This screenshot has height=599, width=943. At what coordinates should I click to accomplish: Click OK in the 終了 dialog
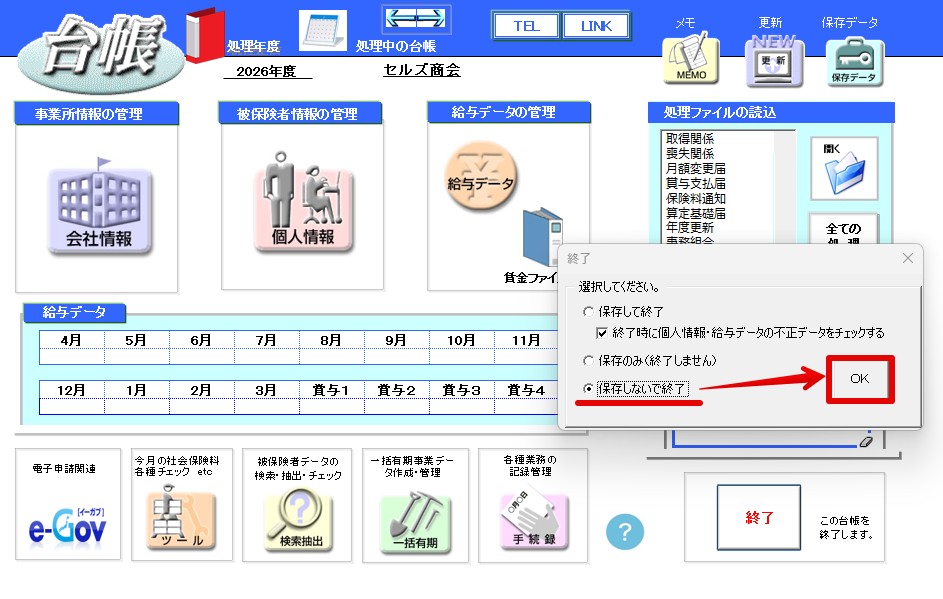pyautogui.click(x=859, y=378)
